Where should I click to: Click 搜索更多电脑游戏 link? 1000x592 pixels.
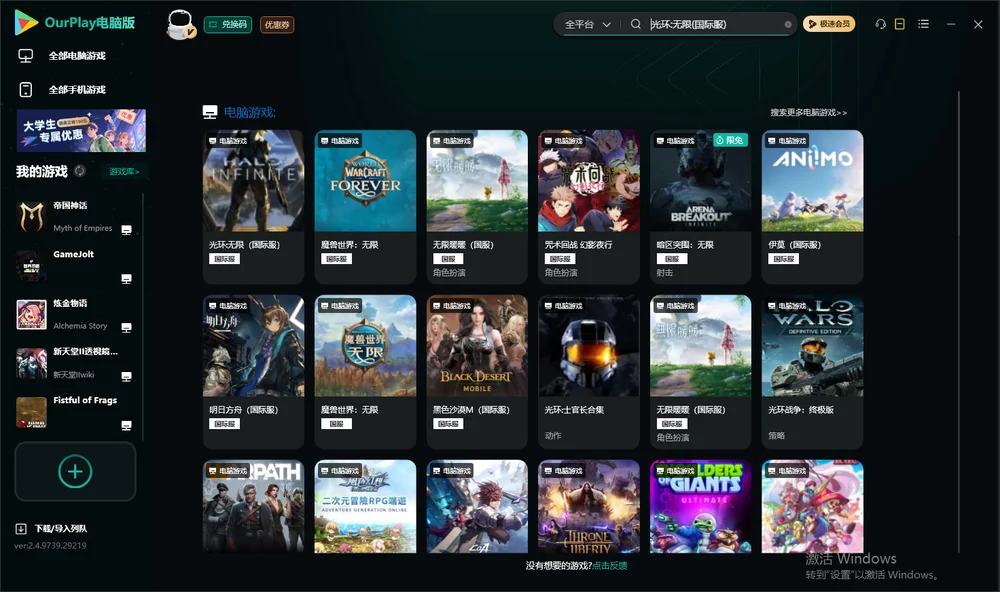pyautogui.click(x=808, y=113)
